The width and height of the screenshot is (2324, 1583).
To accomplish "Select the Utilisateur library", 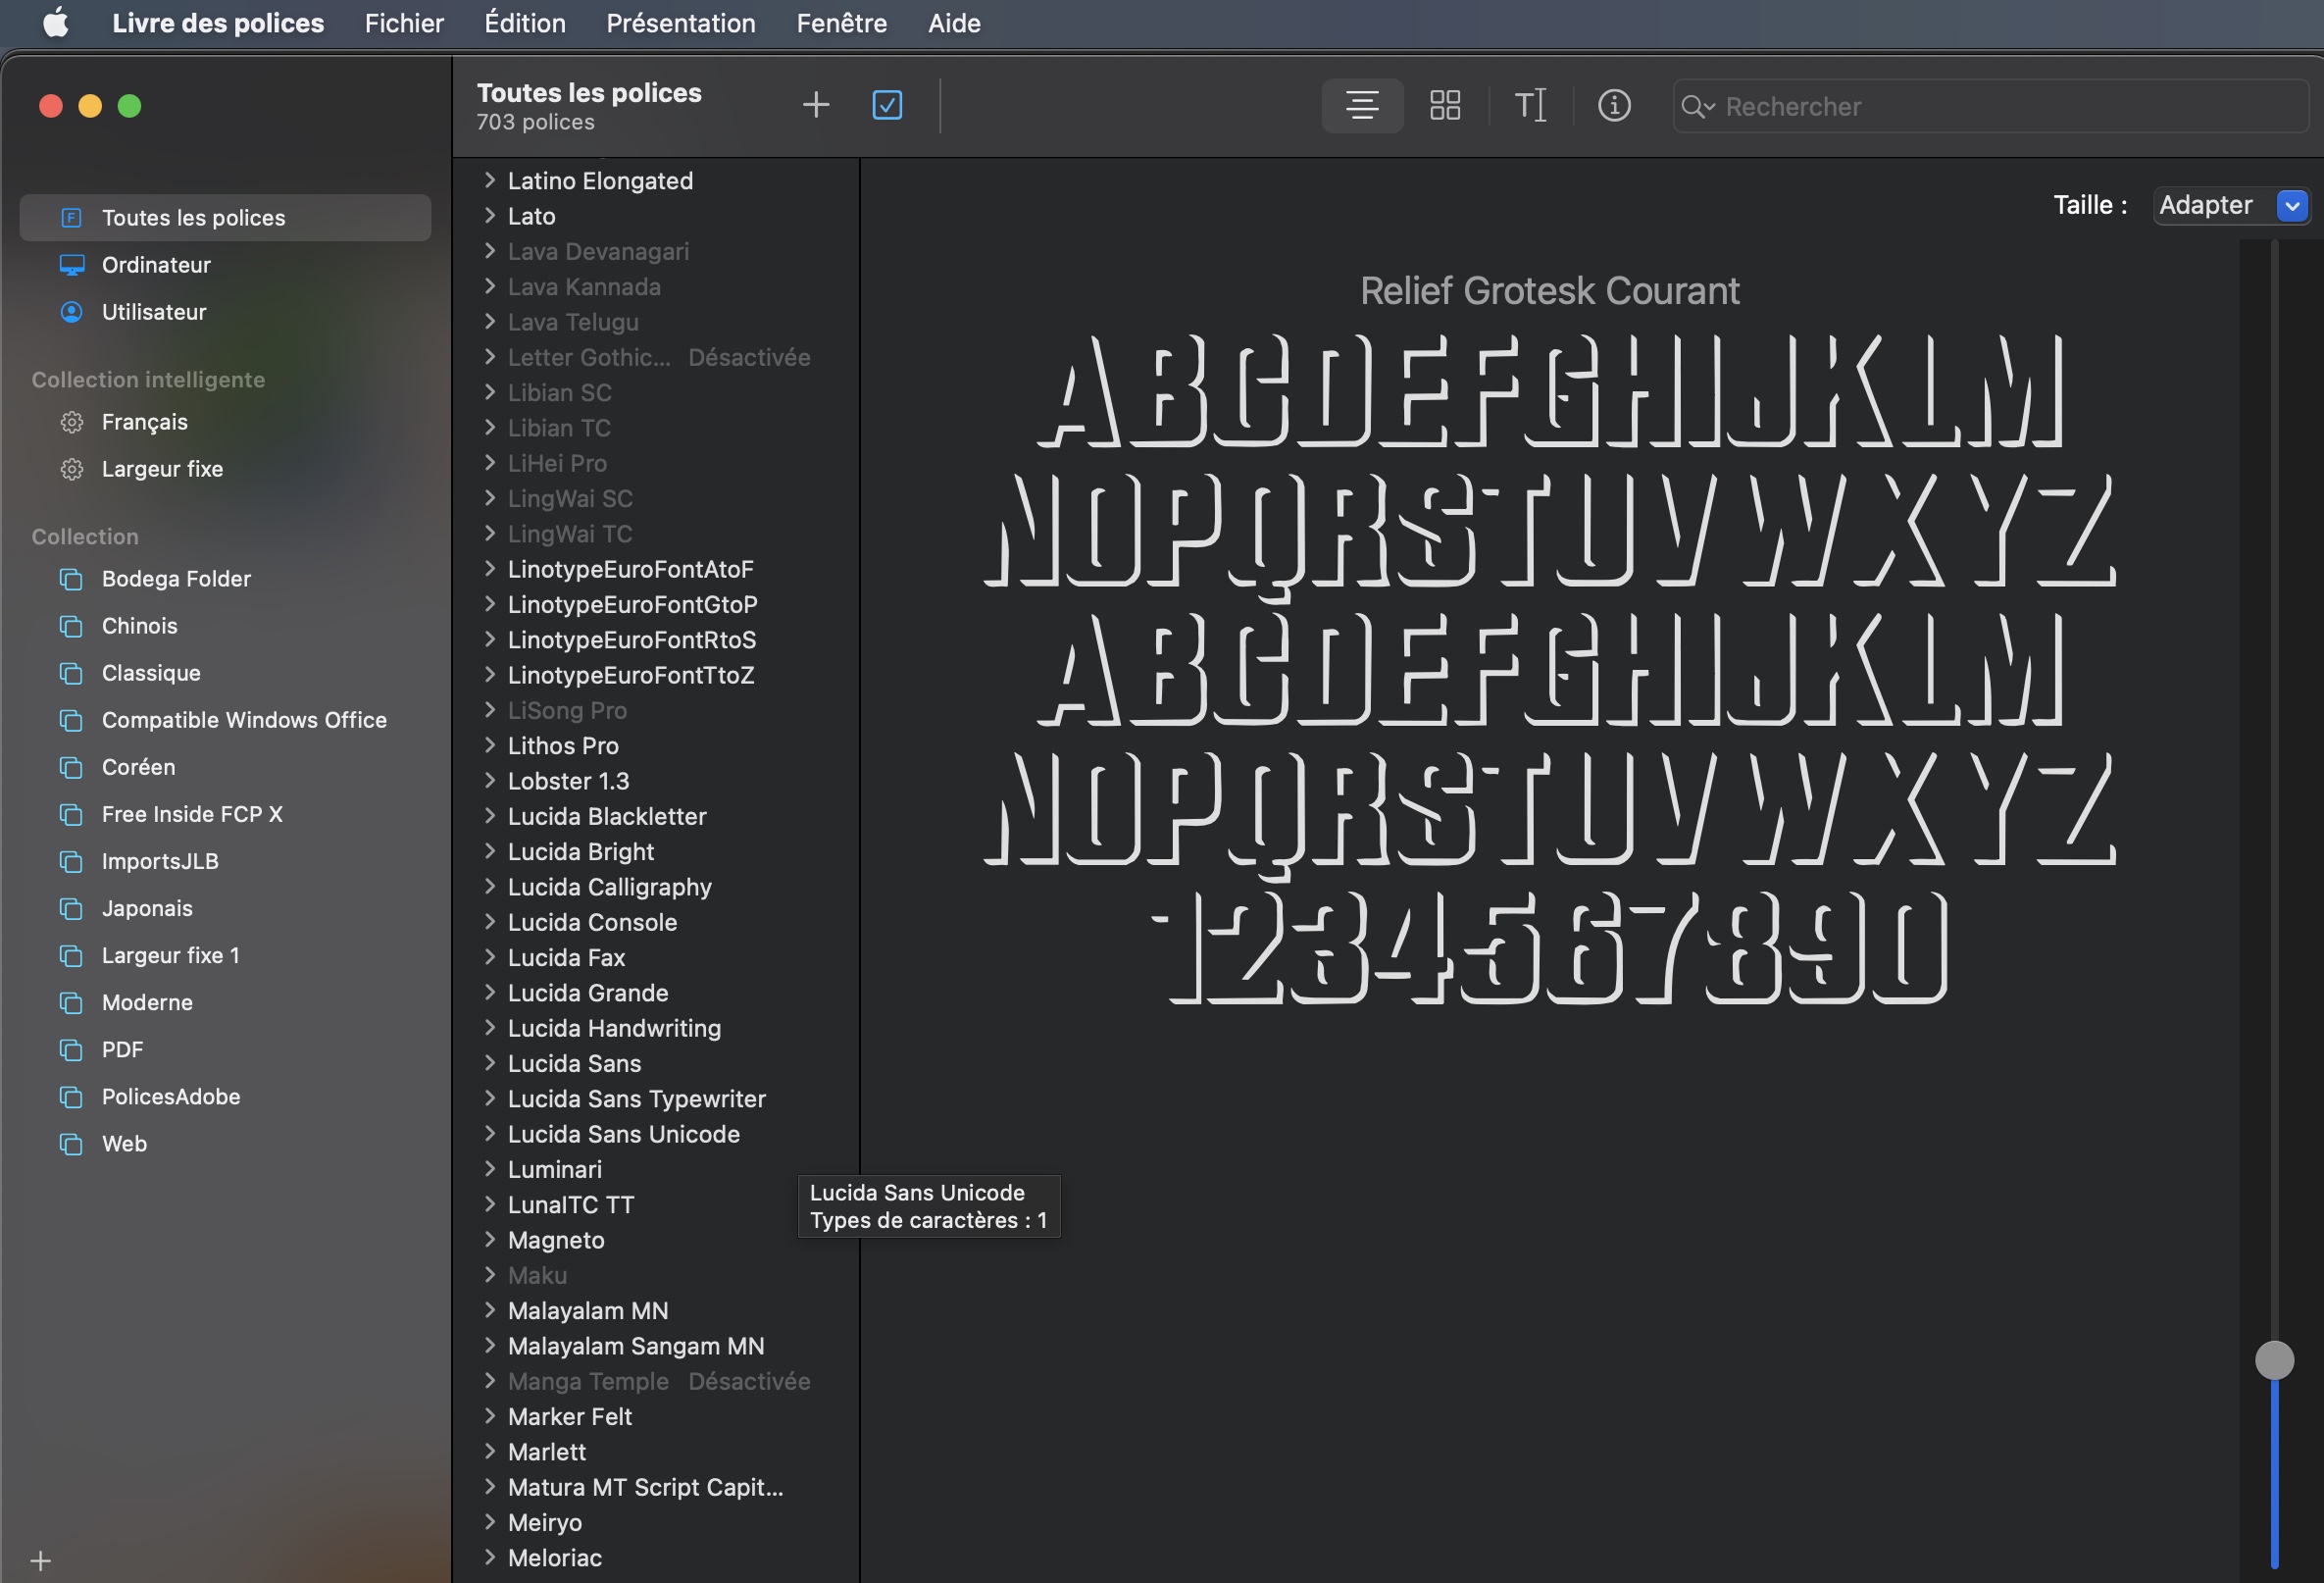I will click(154, 312).
